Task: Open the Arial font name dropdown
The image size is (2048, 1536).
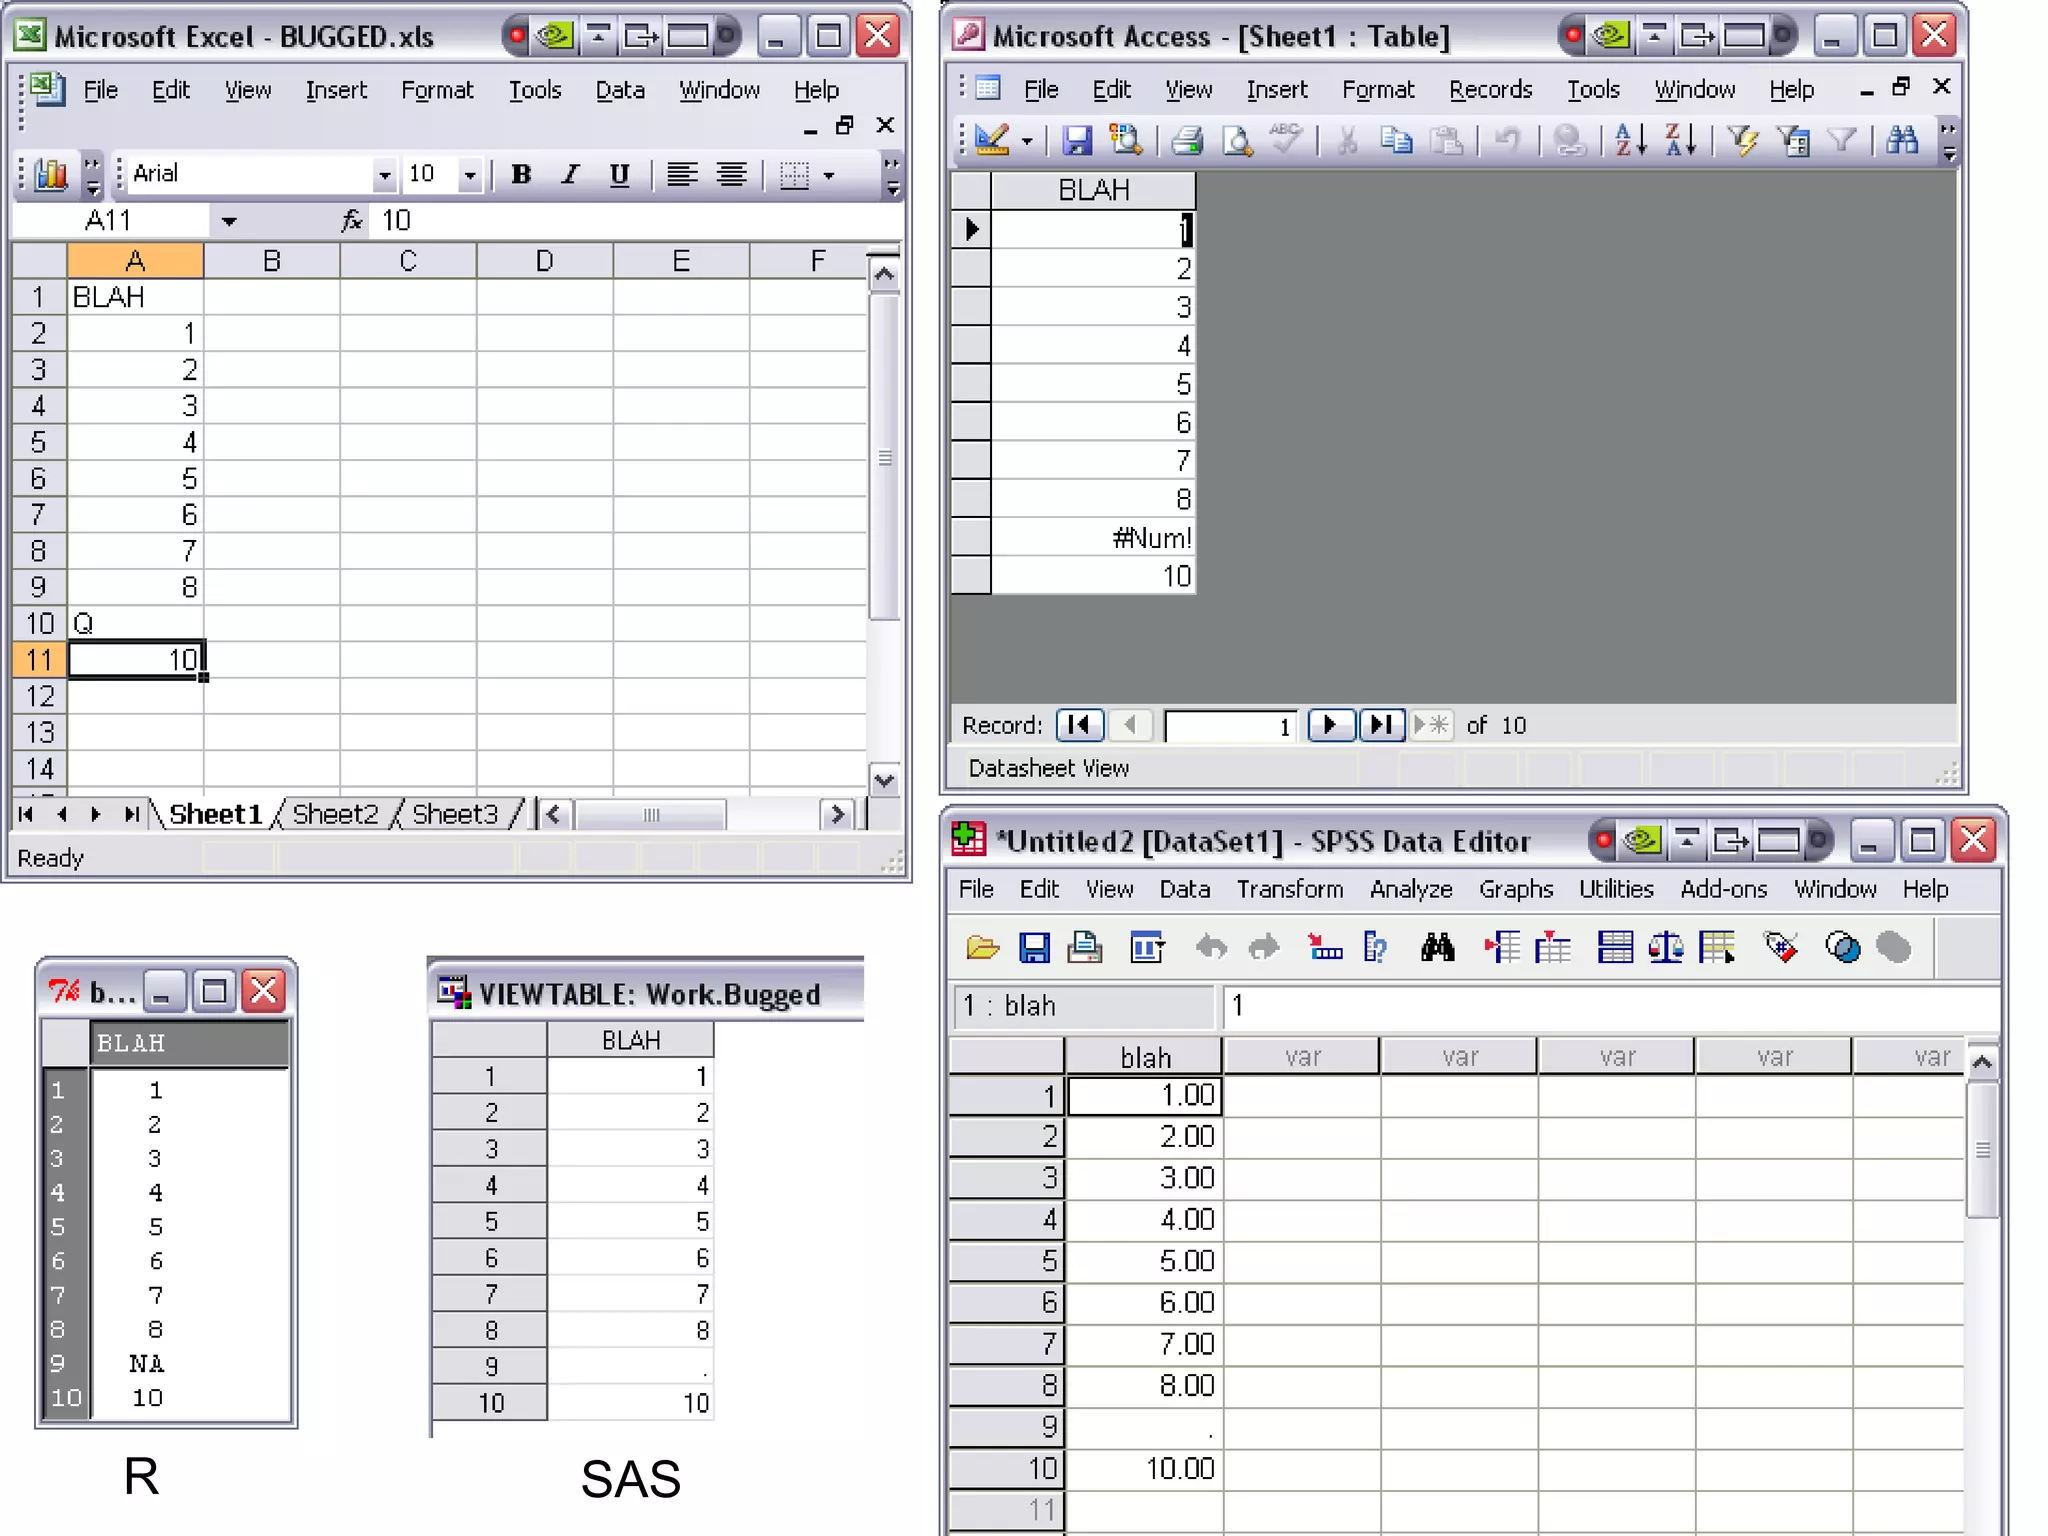Action: click(x=384, y=175)
